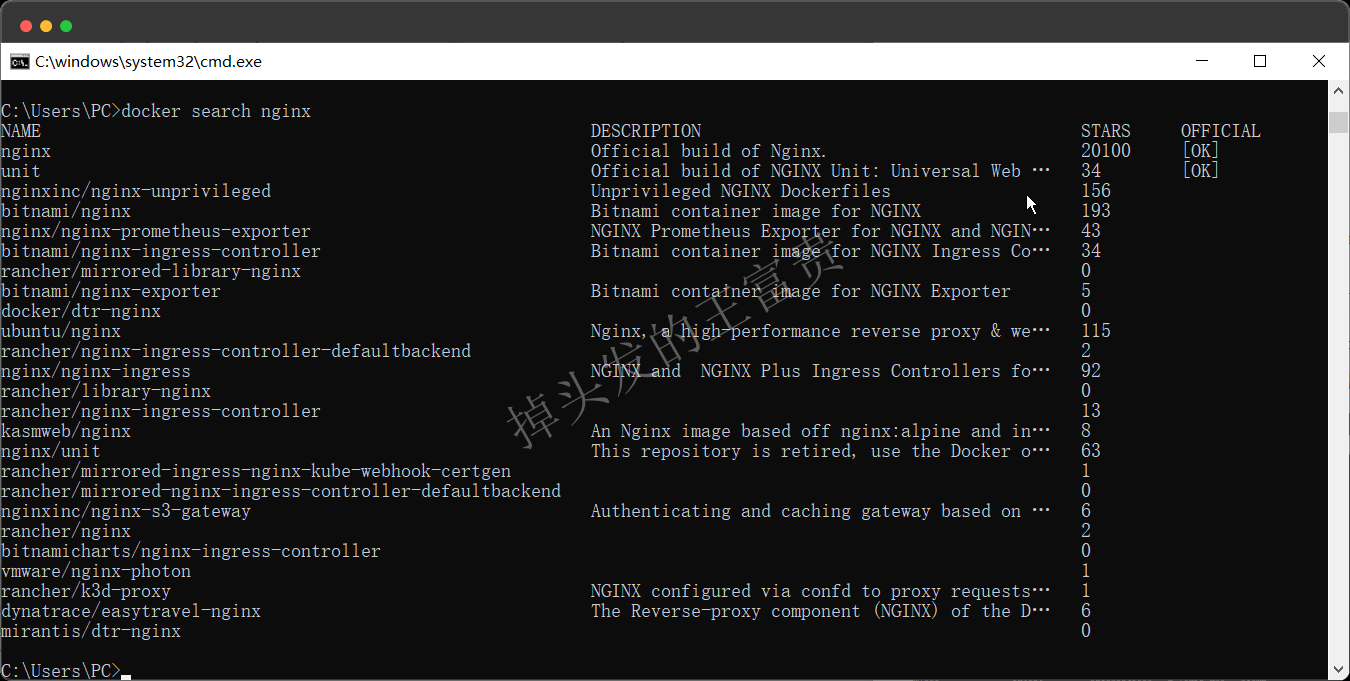Screen dimensions: 1350x681
Task: Click the vertical scrollbar thumb
Action: 1338,122
